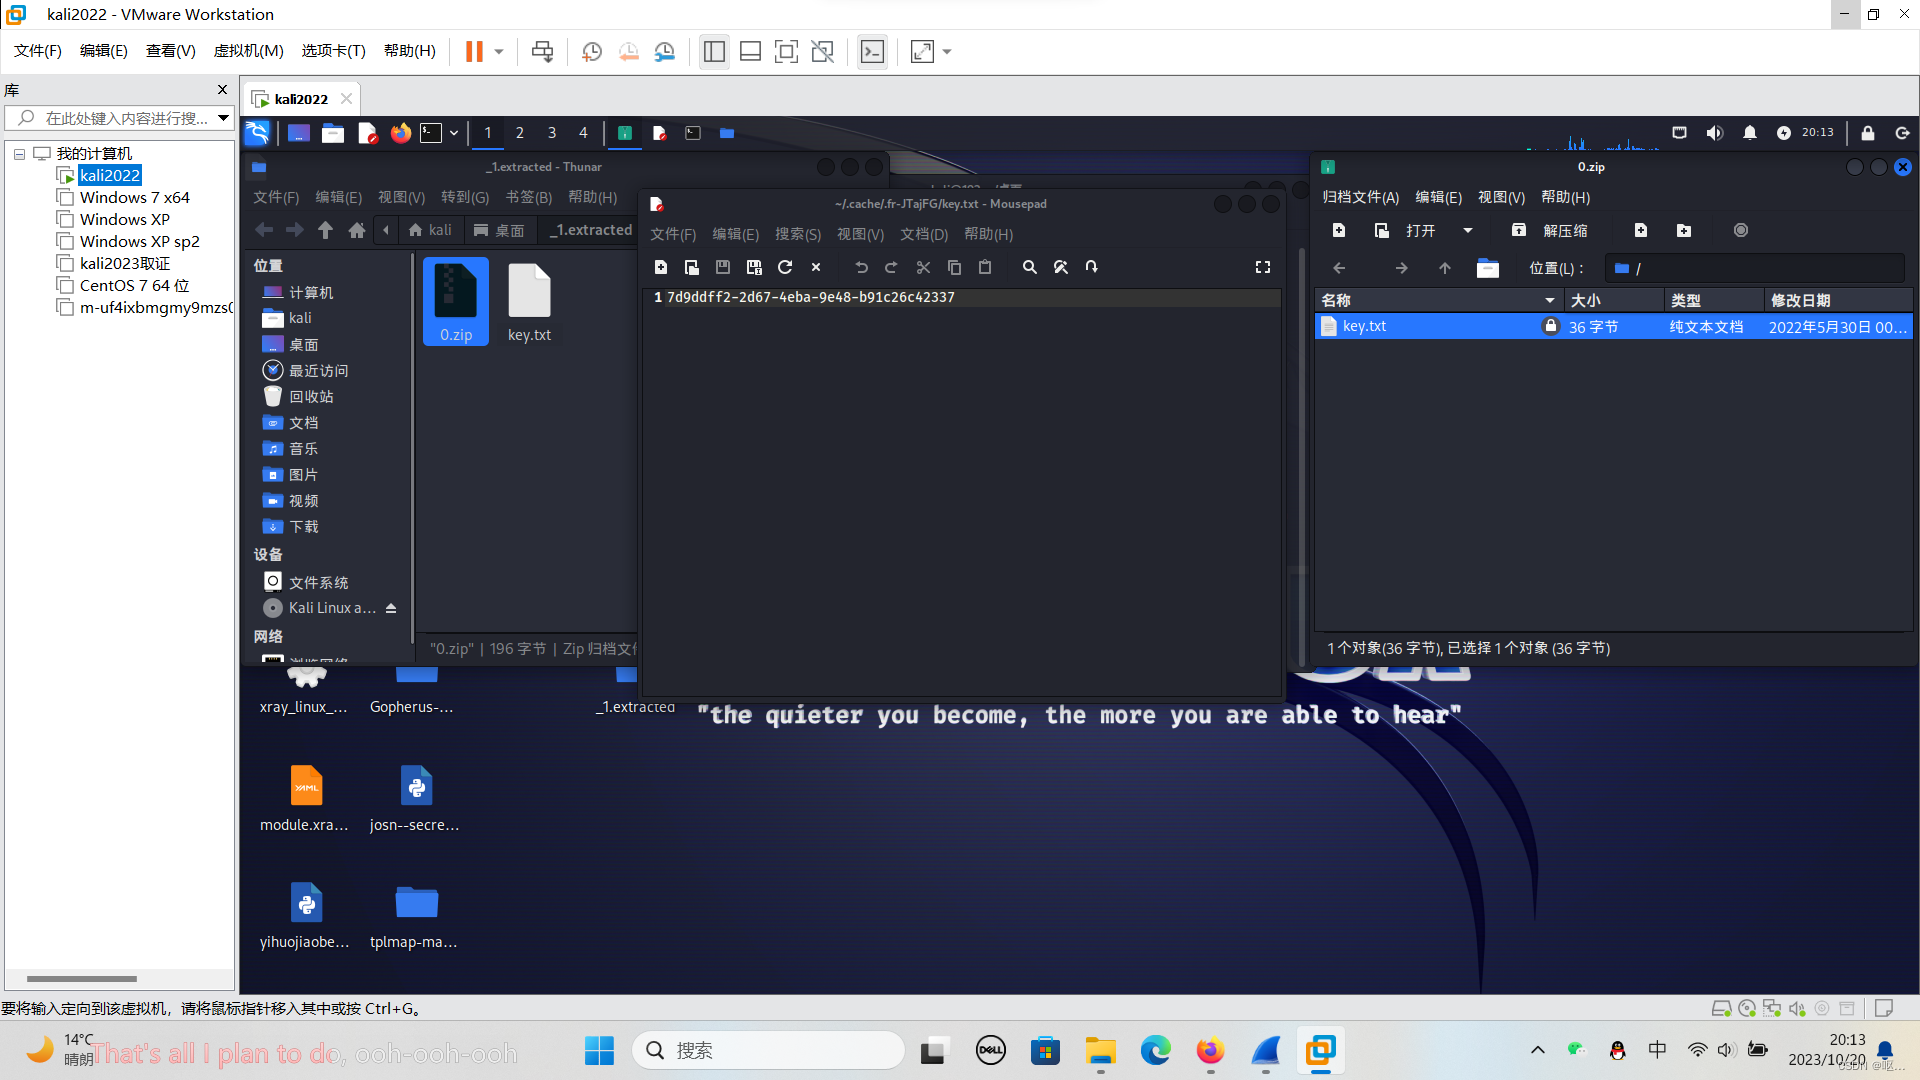Expand the 打开 dropdown arrow in the archive manager
Viewport: 1920px width, 1080px height.
[x=1468, y=231]
